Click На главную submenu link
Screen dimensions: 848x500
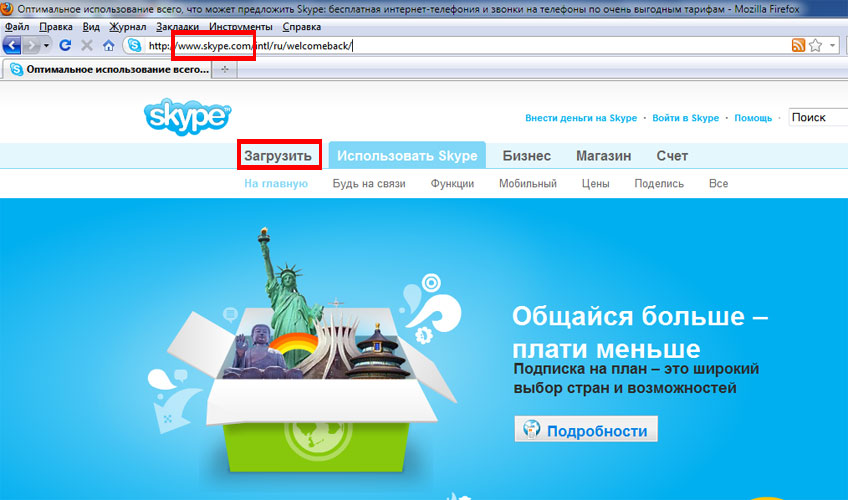click(276, 183)
